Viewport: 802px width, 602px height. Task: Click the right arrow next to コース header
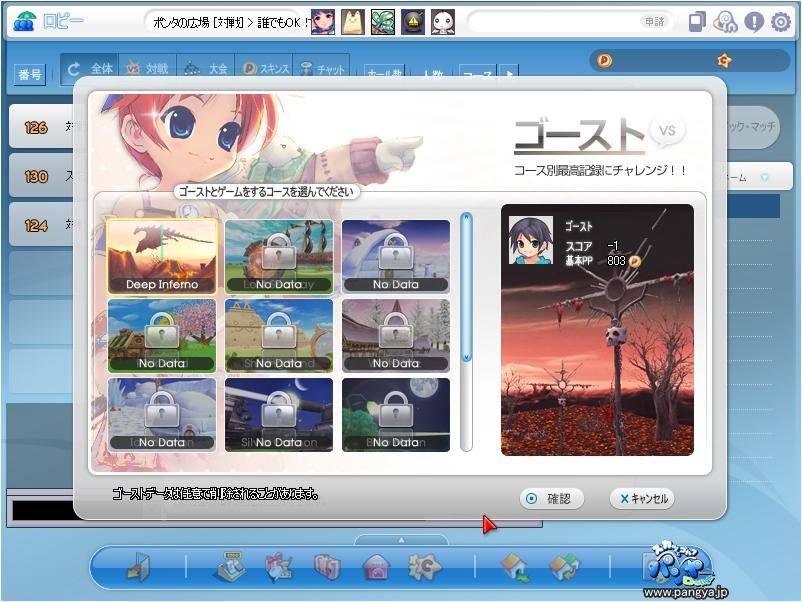[x=509, y=72]
